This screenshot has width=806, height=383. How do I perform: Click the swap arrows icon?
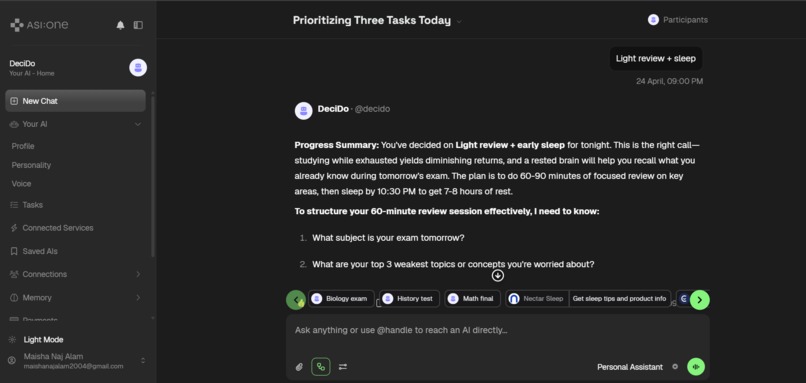[343, 367]
